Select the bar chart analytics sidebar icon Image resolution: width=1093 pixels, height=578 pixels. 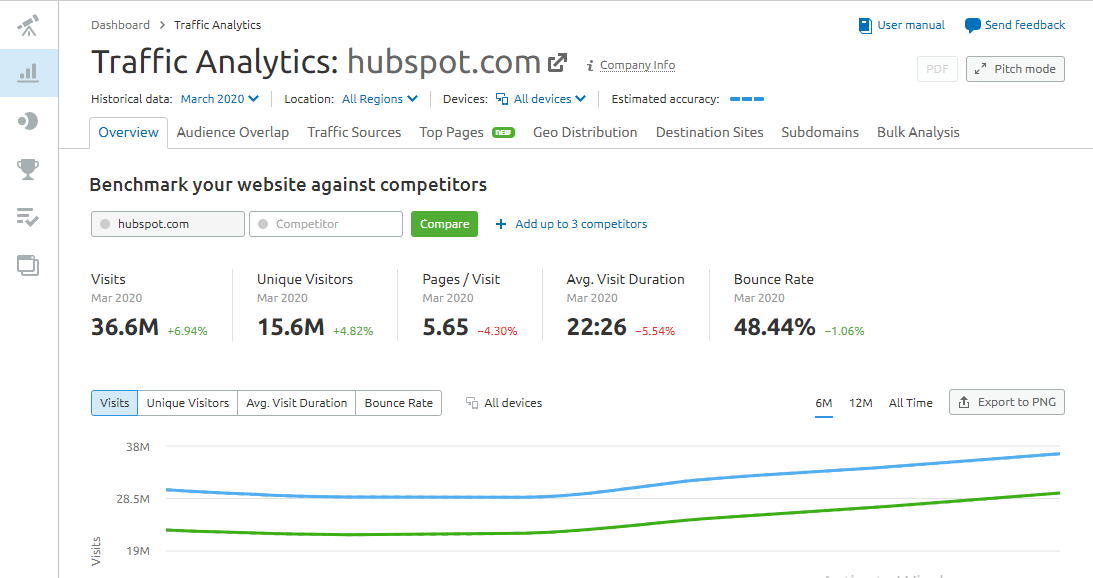pyautogui.click(x=28, y=73)
